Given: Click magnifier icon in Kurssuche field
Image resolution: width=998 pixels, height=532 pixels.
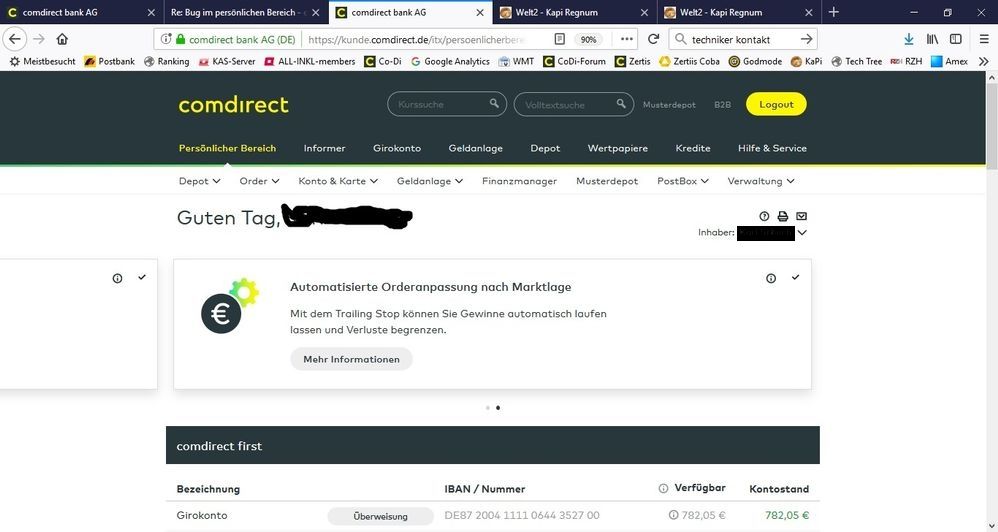Looking at the screenshot, I should [494, 104].
